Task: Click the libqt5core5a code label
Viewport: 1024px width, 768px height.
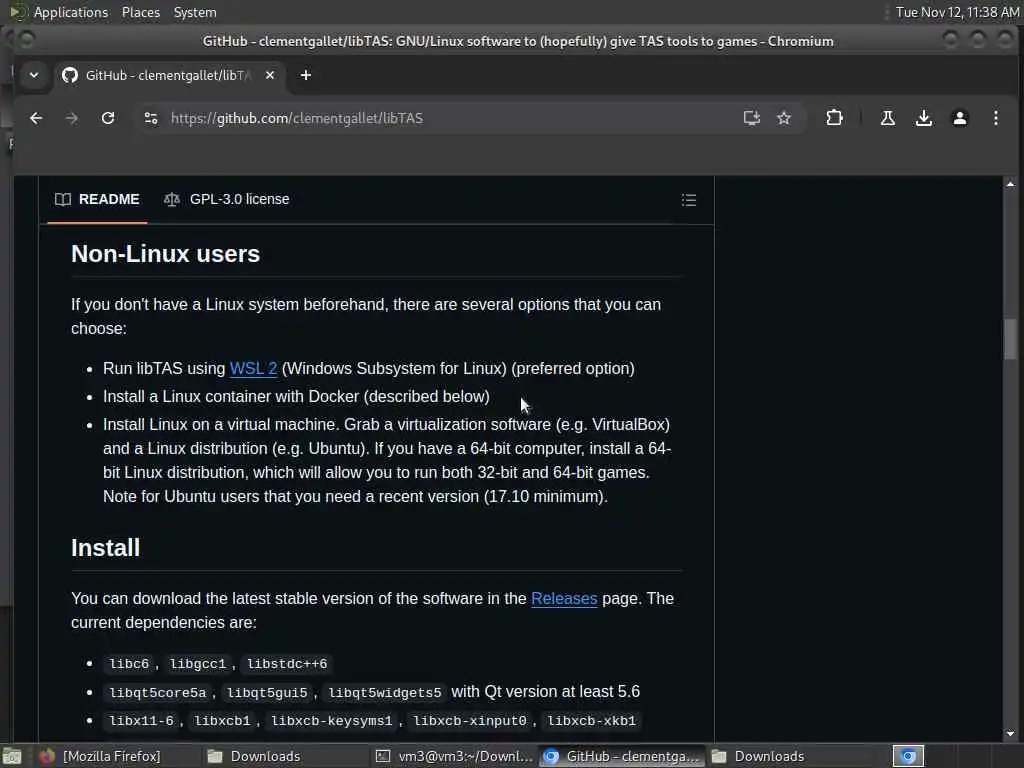Action: [x=157, y=692]
